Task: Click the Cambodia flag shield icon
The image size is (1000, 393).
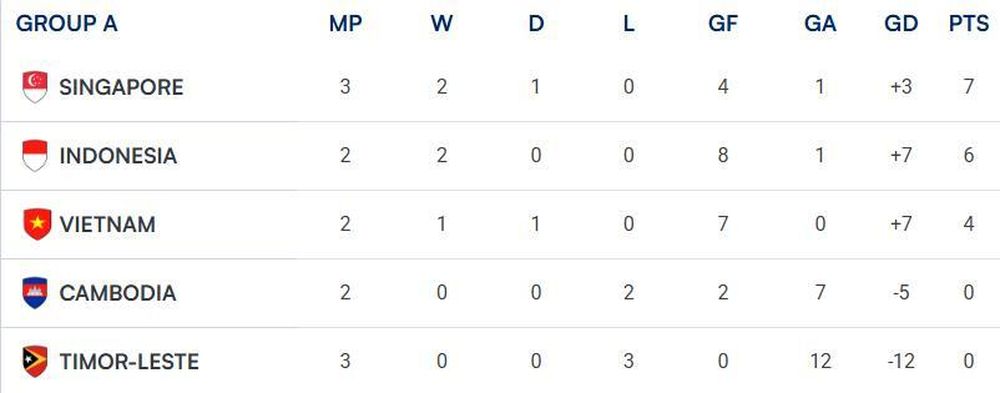Action: [35, 293]
